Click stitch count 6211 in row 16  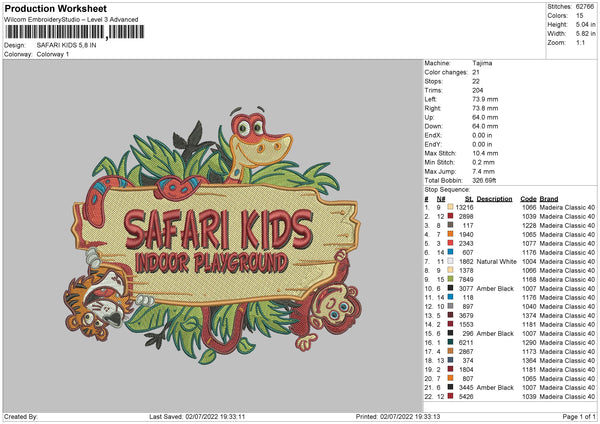point(466,342)
